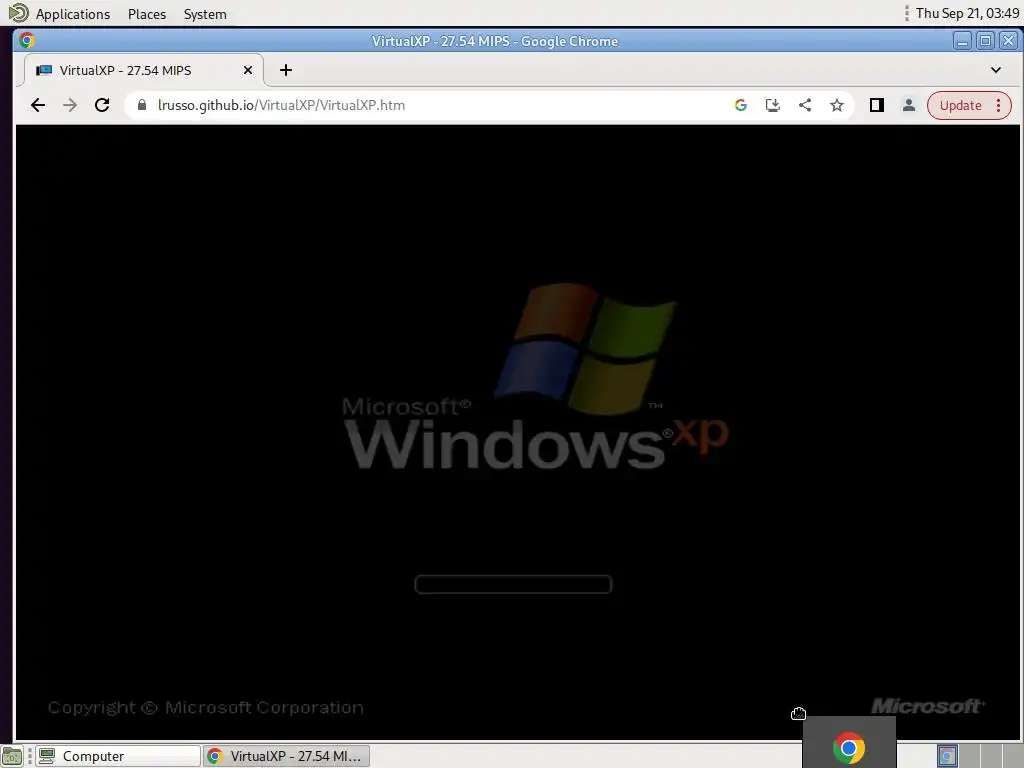Expand the tab search chevron
The width and height of the screenshot is (1024, 768).
pos(995,70)
